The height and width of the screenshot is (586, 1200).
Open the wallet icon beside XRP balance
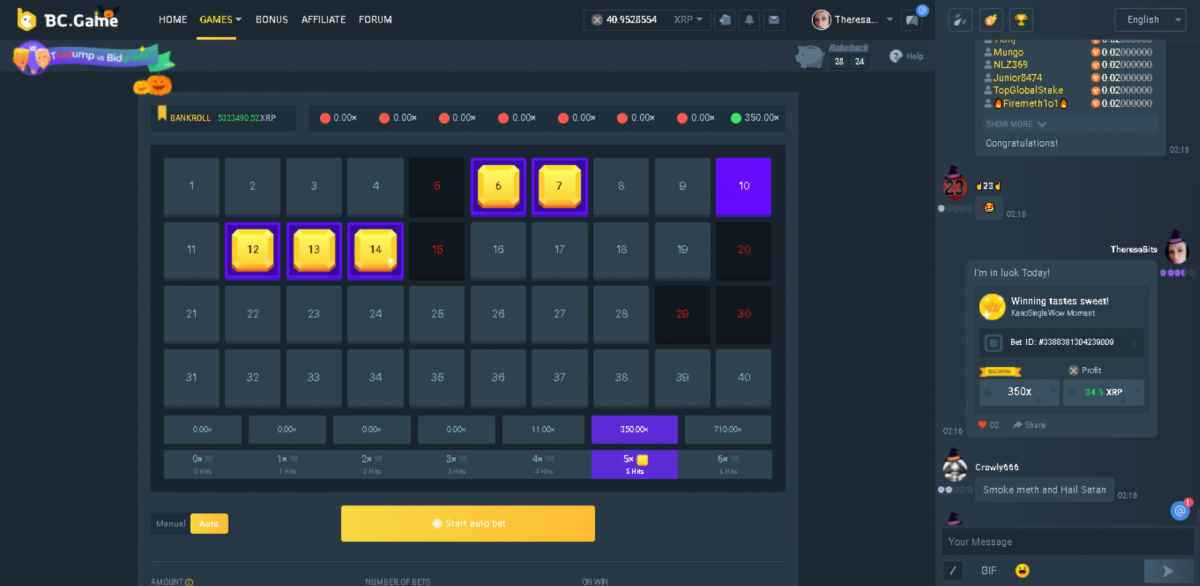(724, 19)
